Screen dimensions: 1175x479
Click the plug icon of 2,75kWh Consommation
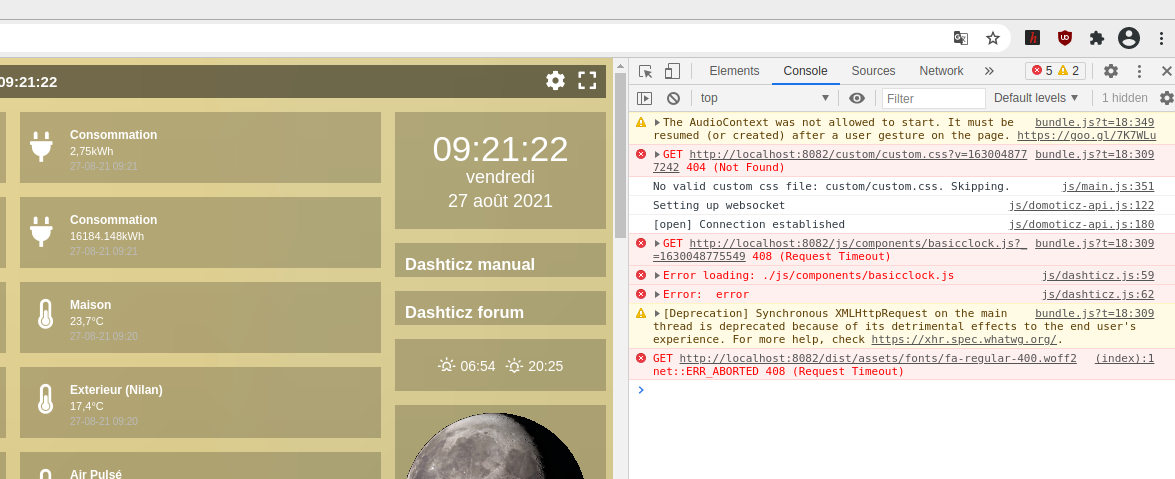coord(41,147)
